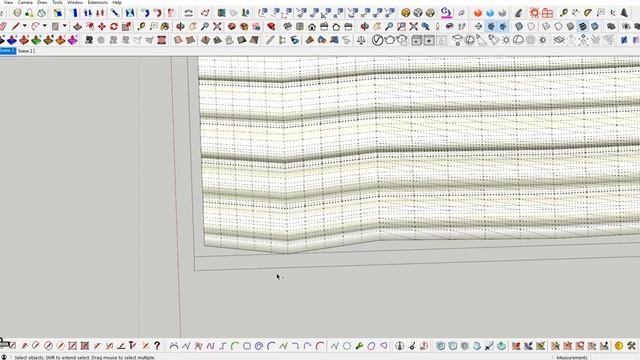This screenshot has height=360, width=640.
Task: Click the Section Plane tool icon
Action: [478, 27]
